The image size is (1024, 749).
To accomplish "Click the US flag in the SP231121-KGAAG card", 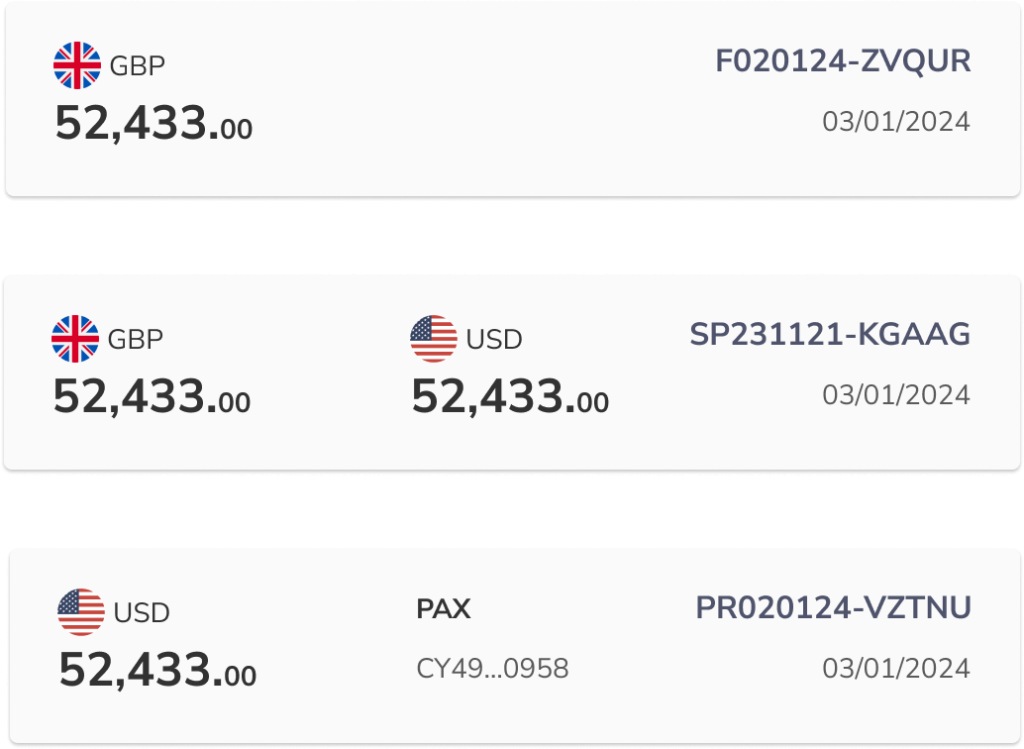I will click(434, 339).
